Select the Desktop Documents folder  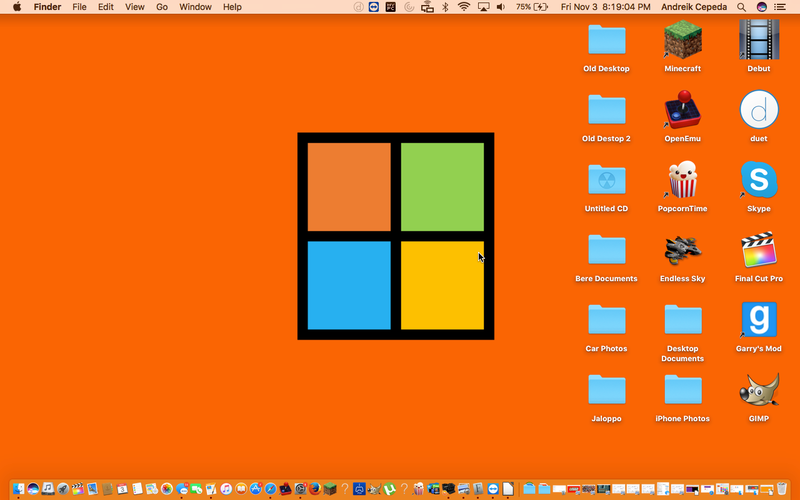[x=683, y=319]
